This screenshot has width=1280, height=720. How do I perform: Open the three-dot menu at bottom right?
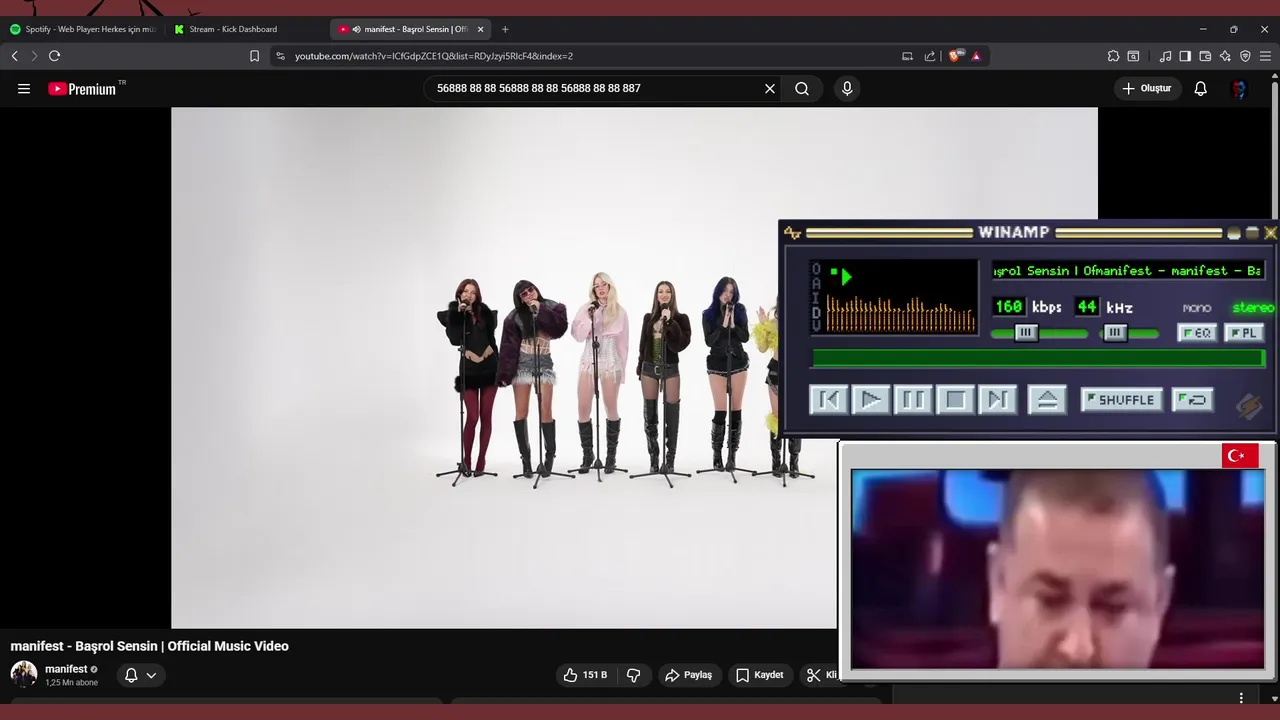click(x=1241, y=698)
